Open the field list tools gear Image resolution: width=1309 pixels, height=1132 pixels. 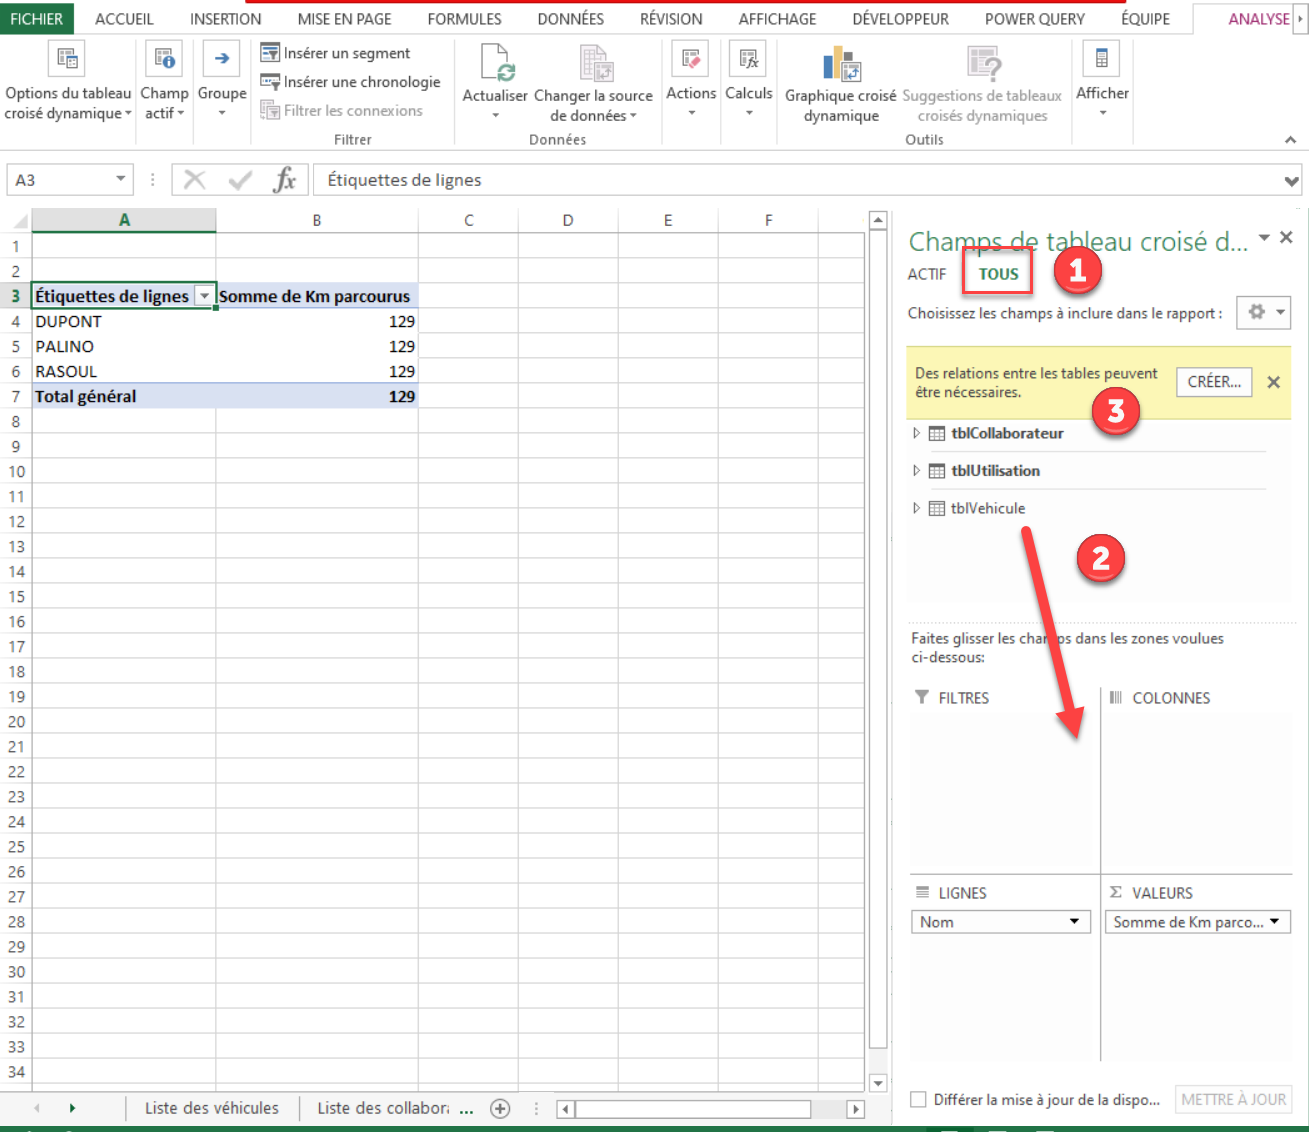point(1264,312)
